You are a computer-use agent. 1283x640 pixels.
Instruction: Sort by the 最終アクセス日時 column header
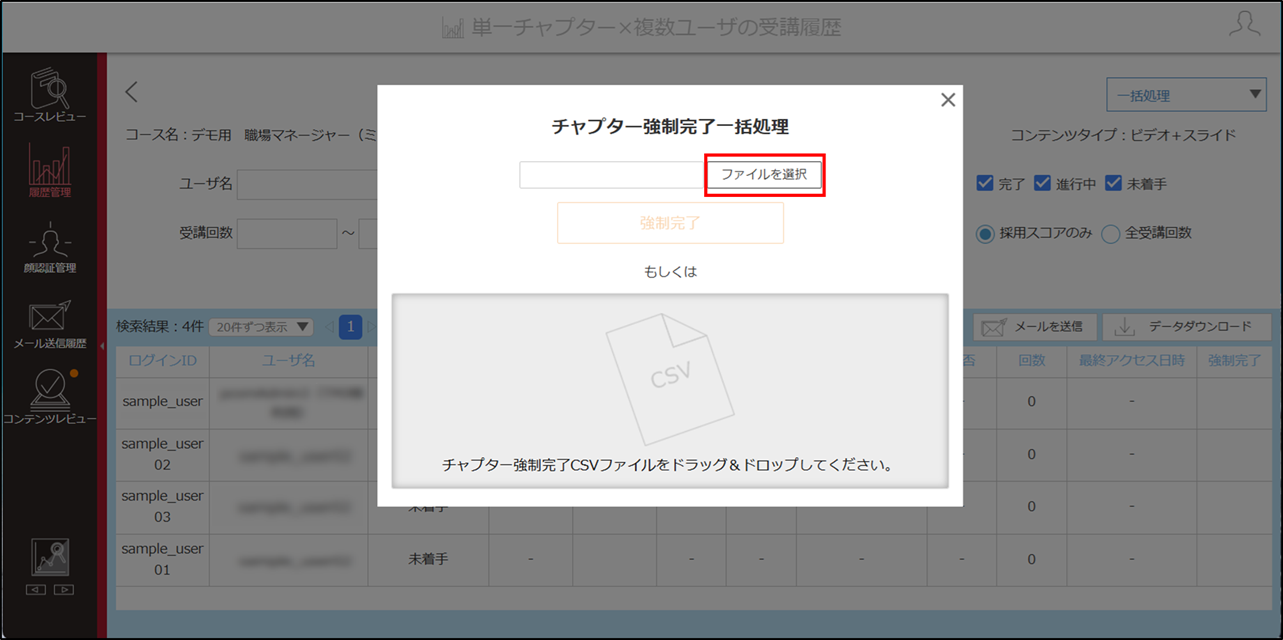point(1131,360)
